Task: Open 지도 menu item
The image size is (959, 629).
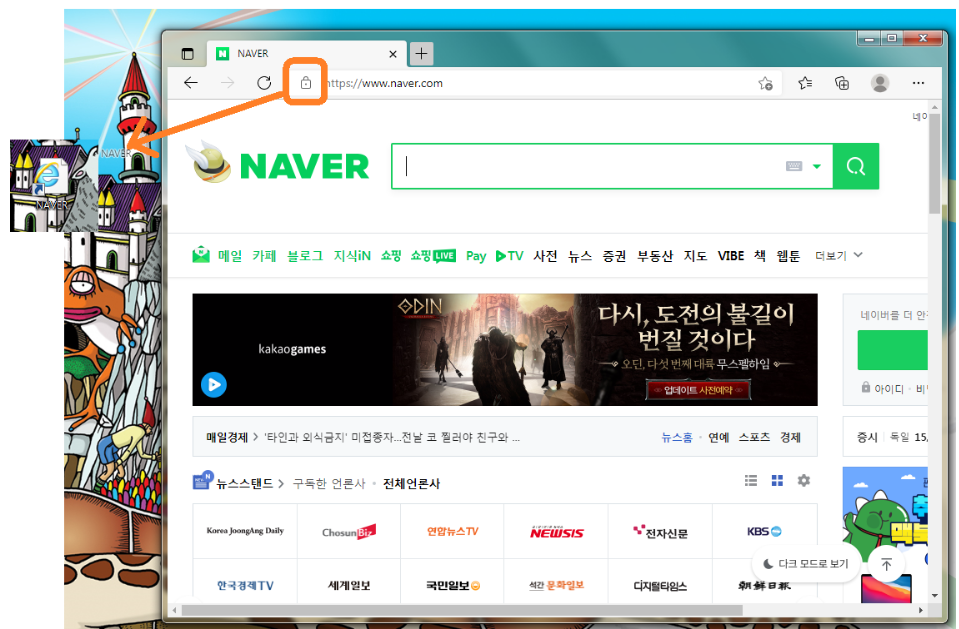Action: point(695,255)
